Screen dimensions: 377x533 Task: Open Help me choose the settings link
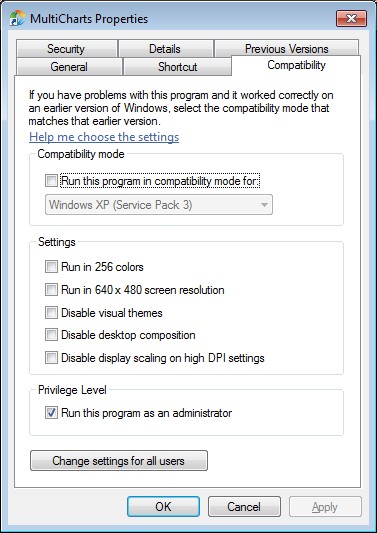(104, 137)
